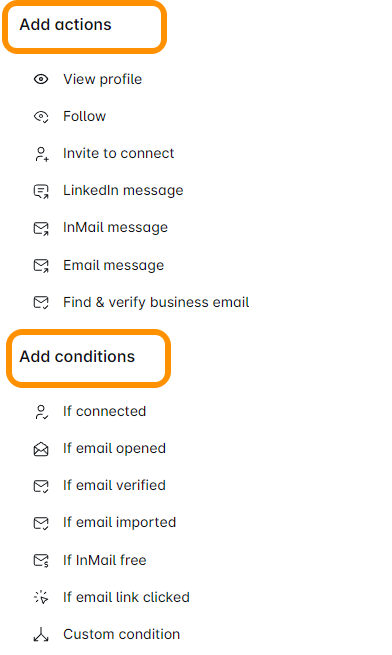Click the LinkedIn message chat bubble icon
This screenshot has width=392, height=655.
[x=41, y=191]
